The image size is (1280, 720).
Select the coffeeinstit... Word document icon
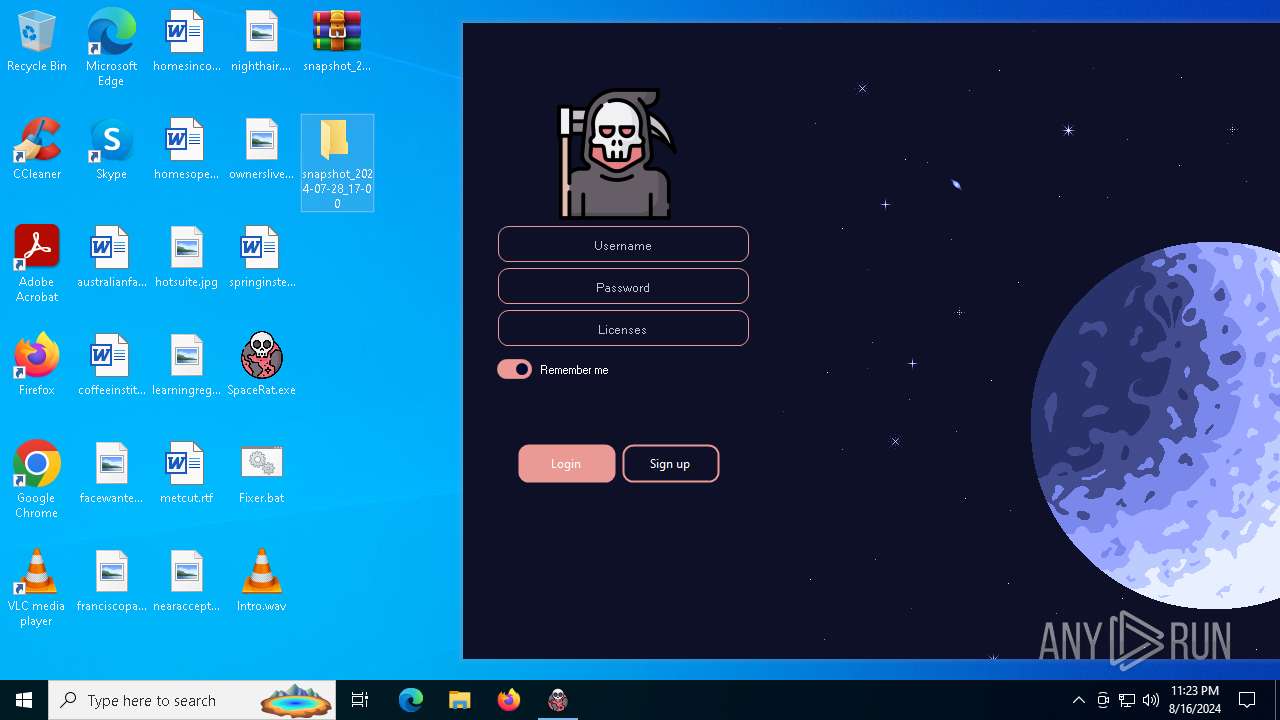pos(111,366)
